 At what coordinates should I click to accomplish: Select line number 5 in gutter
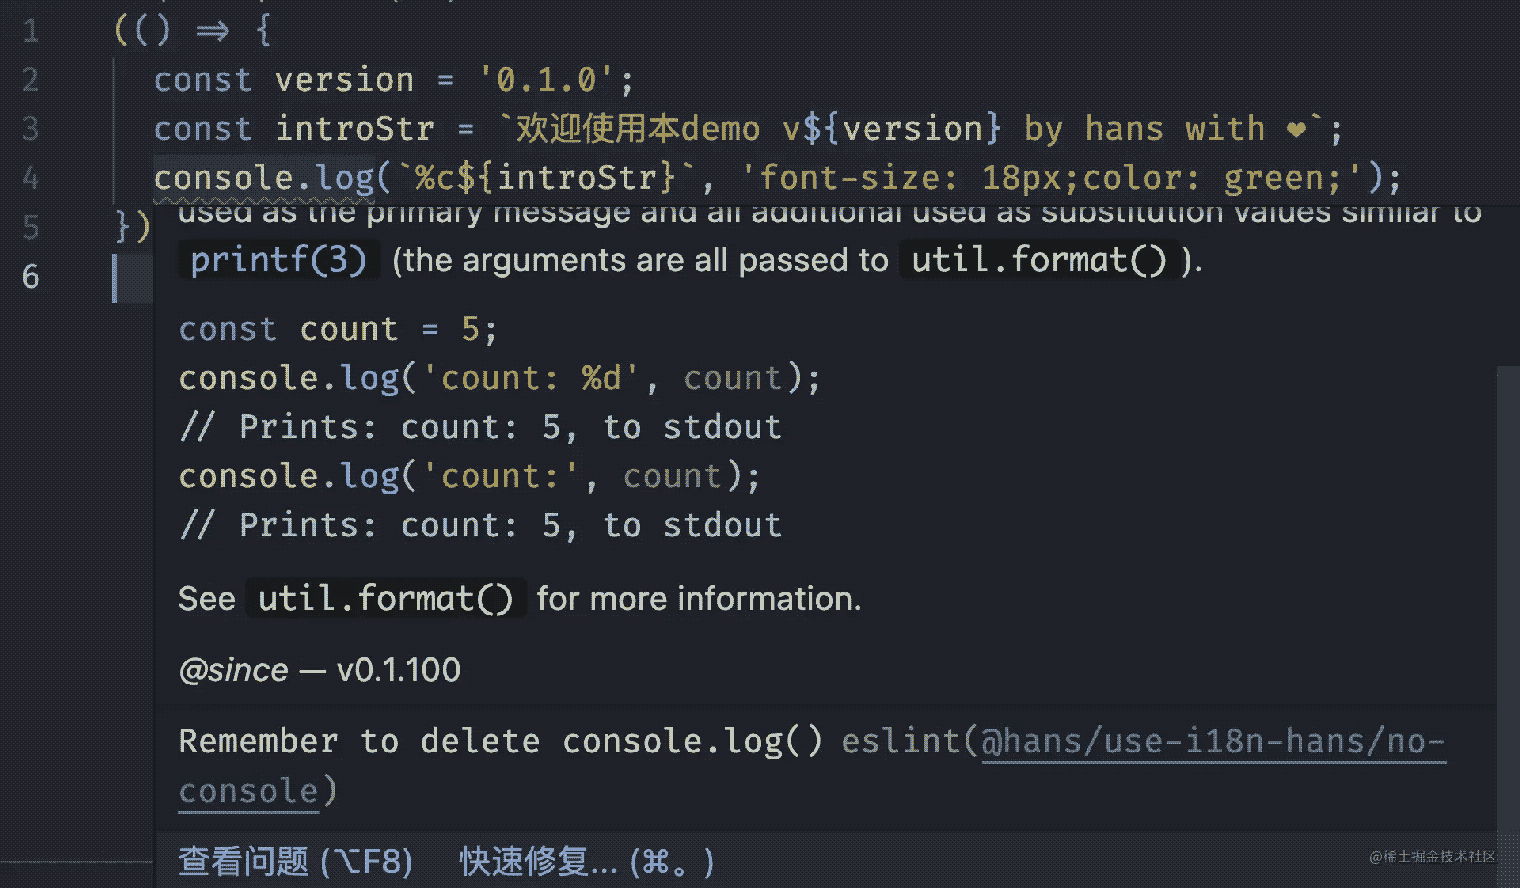tap(31, 227)
